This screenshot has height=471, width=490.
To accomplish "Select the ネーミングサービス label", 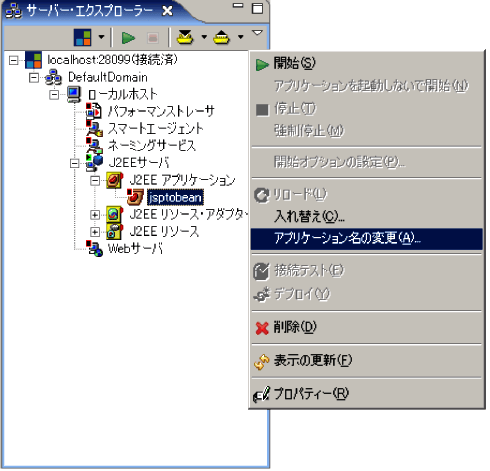I will [152, 146].
